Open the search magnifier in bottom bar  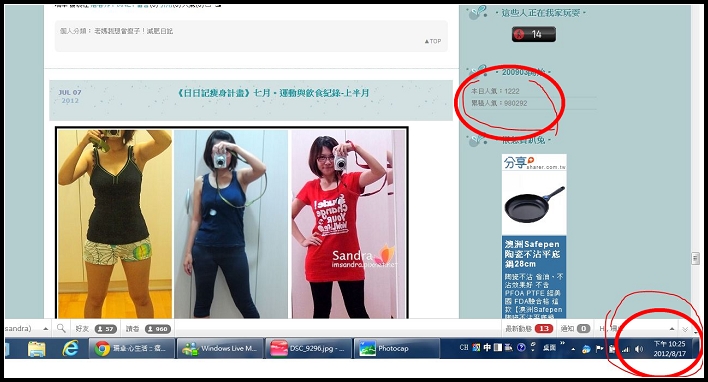pyautogui.click(x=61, y=329)
